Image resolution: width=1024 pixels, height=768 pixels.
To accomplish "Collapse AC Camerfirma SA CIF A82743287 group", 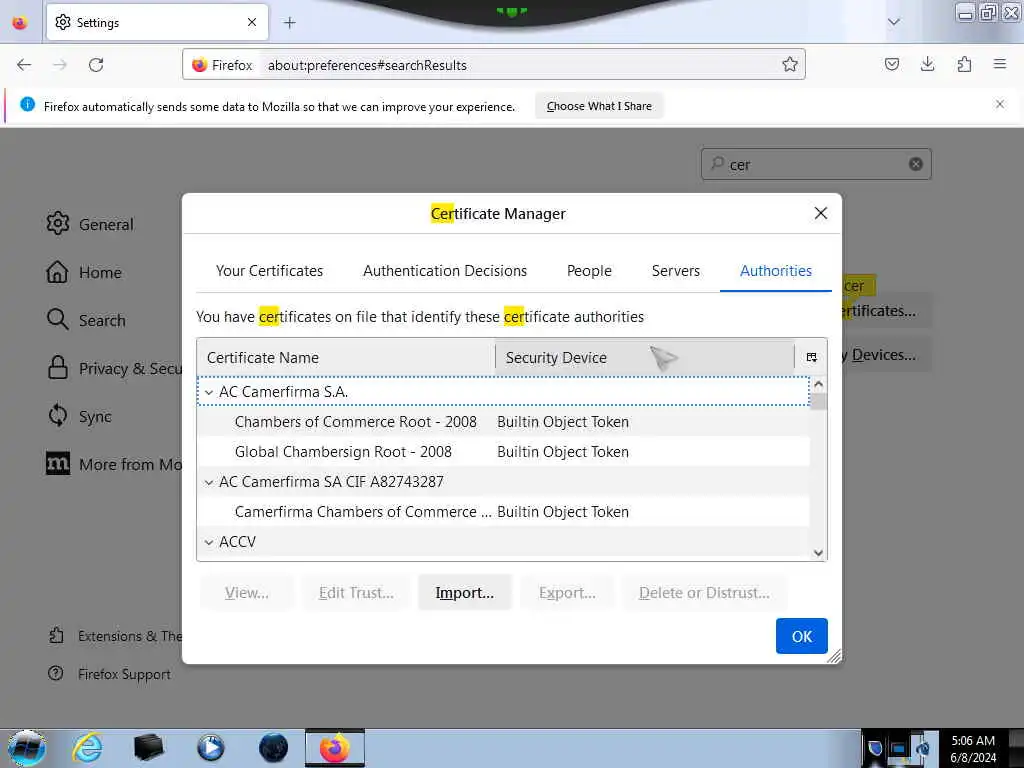I will point(209,483).
